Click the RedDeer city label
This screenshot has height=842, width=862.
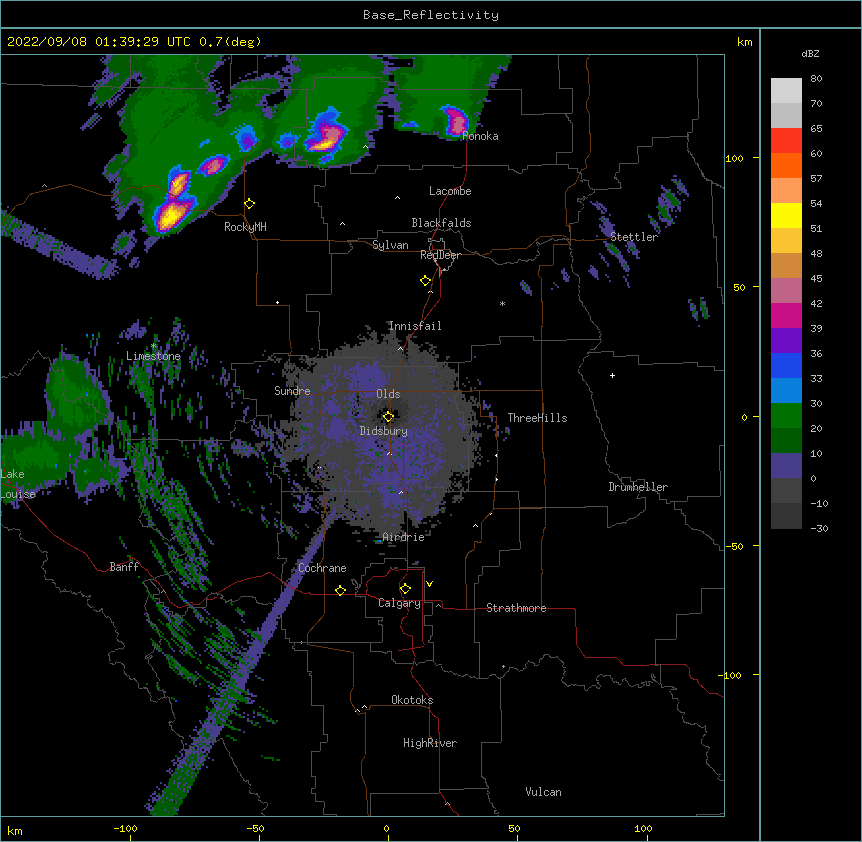440,255
